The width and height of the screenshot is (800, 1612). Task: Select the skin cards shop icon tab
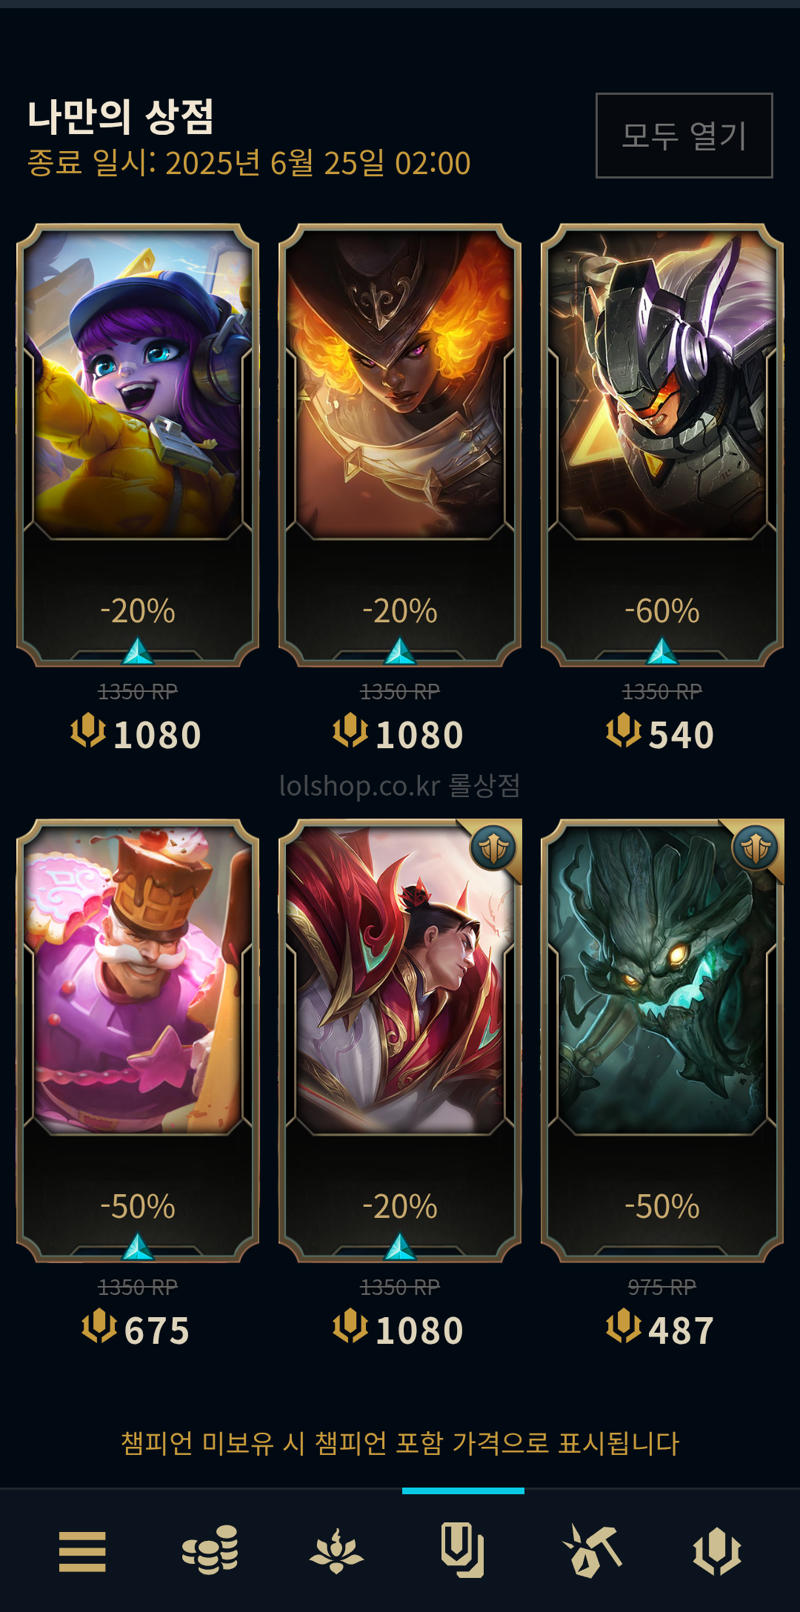click(463, 1551)
